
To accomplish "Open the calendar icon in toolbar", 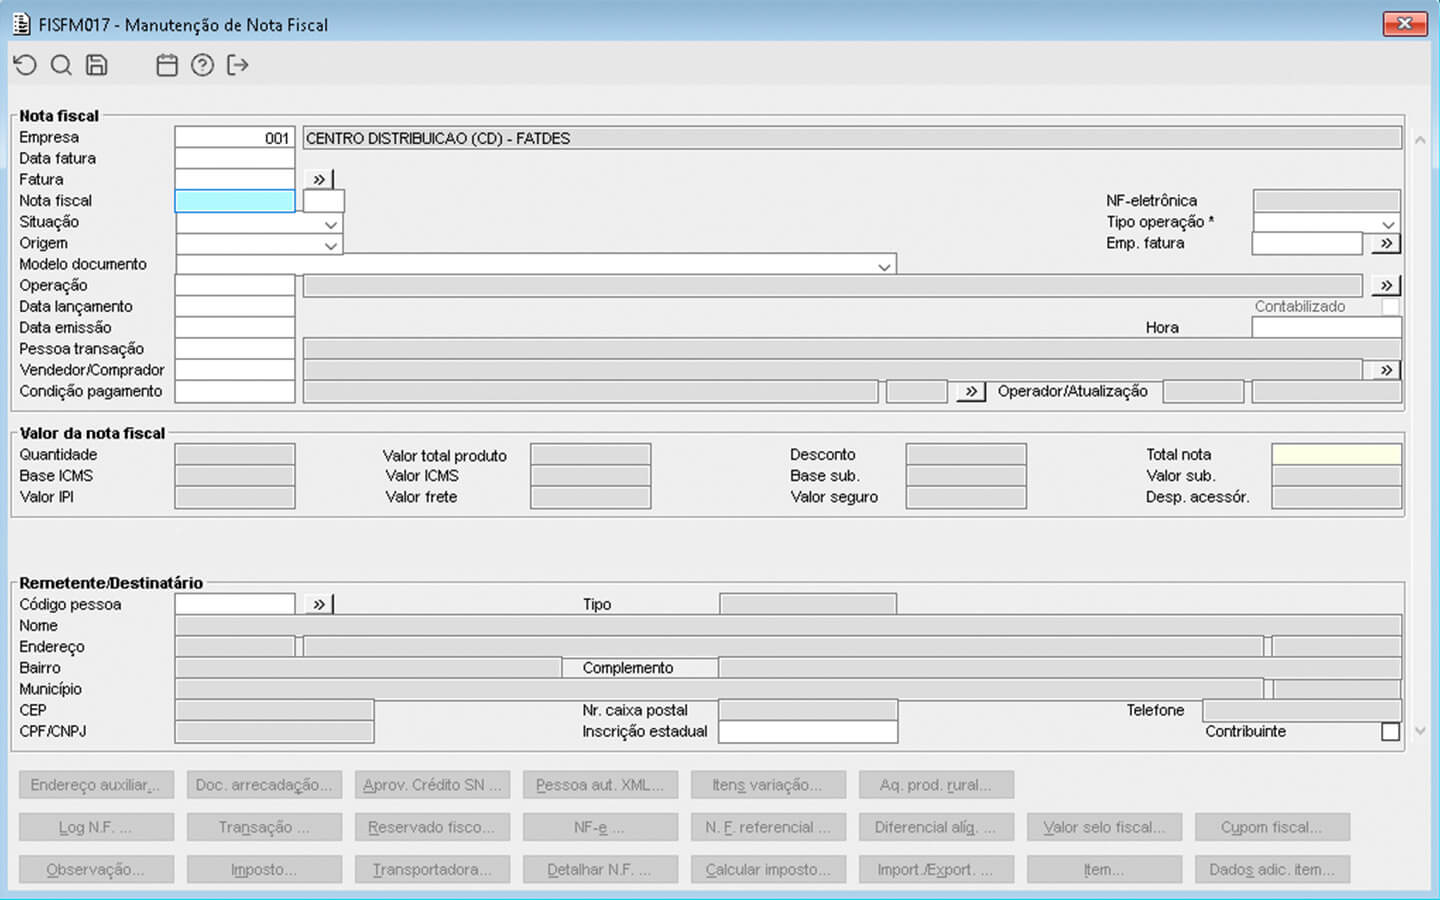I will (x=167, y=66).
